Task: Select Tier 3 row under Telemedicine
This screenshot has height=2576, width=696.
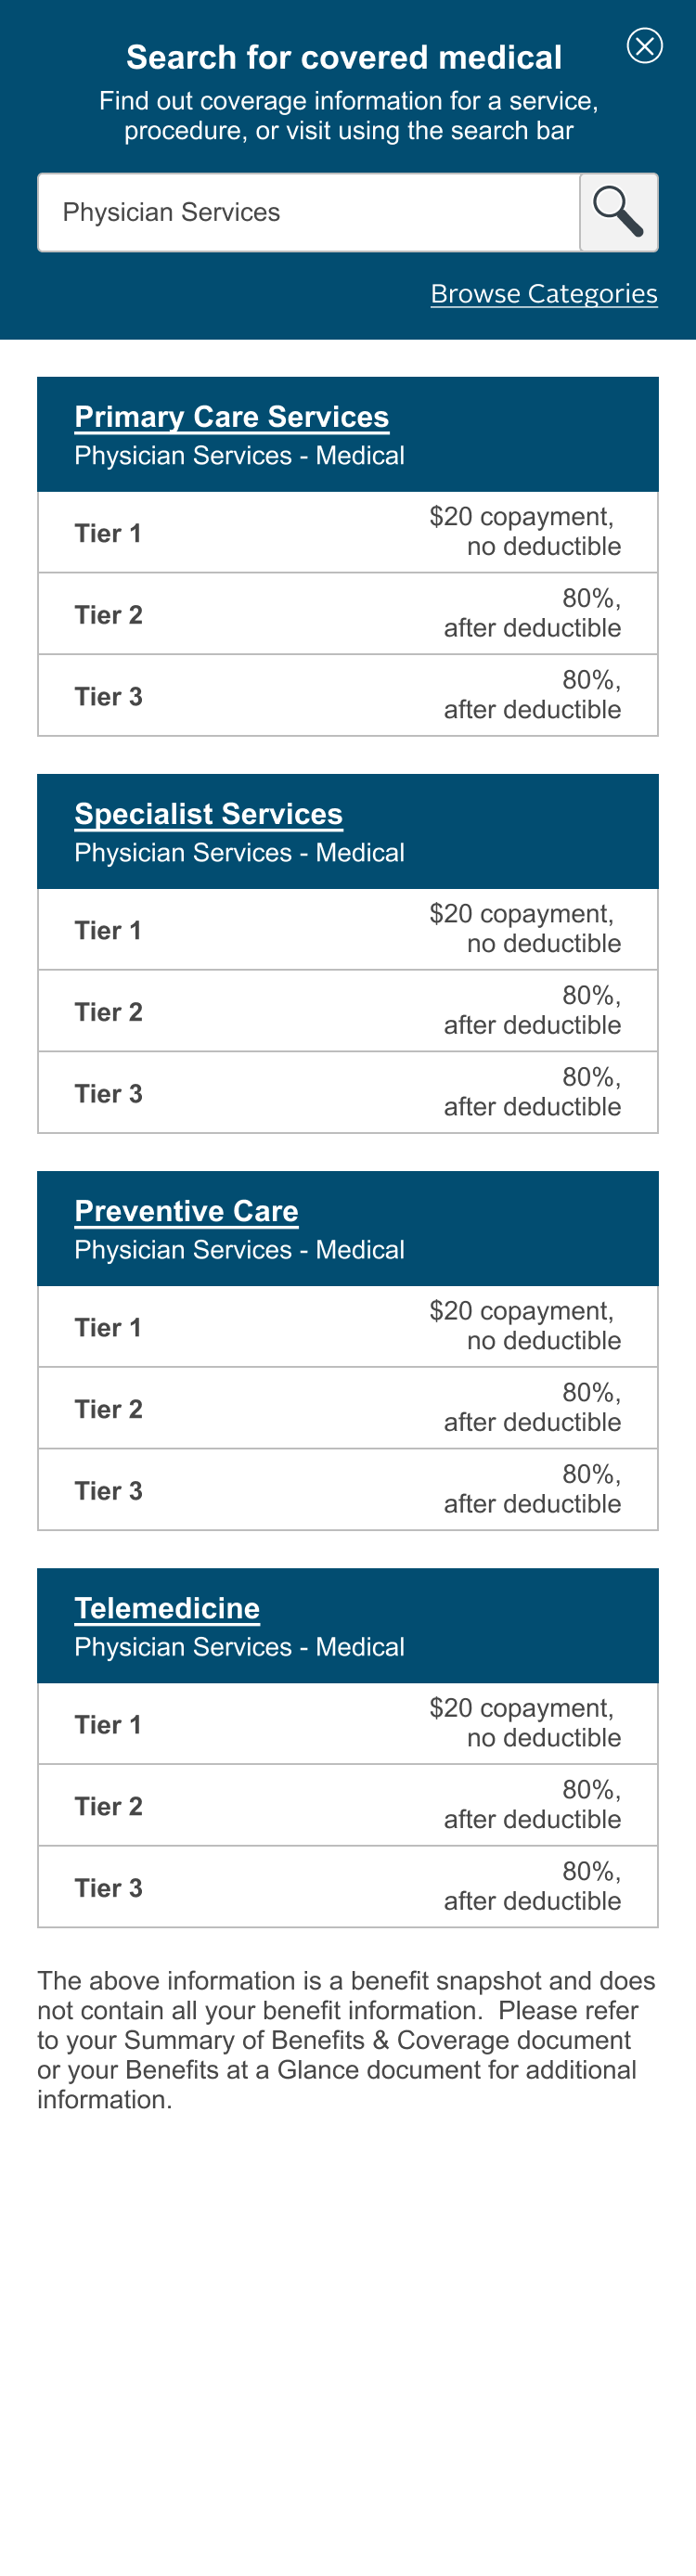Action: pyautogui.click(x=347, y=1887)
